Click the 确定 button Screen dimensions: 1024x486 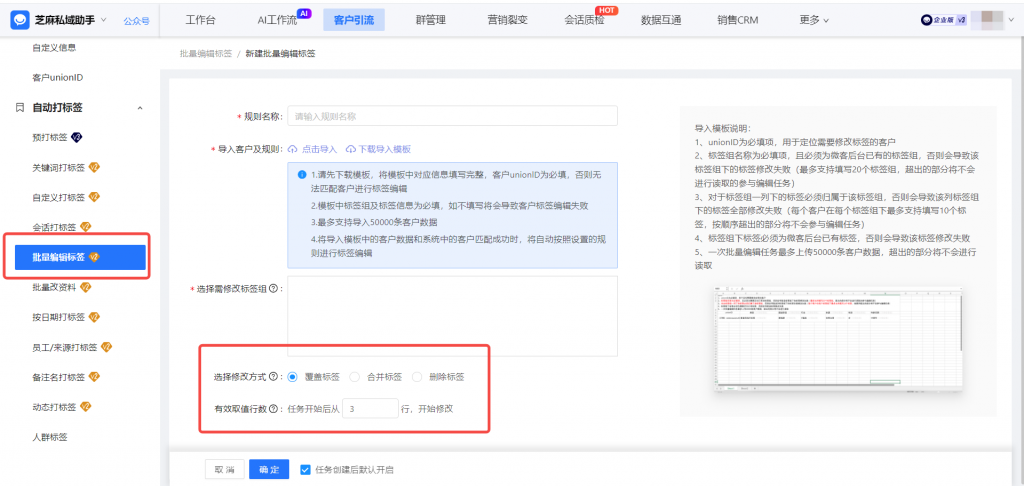pos(269,469)
